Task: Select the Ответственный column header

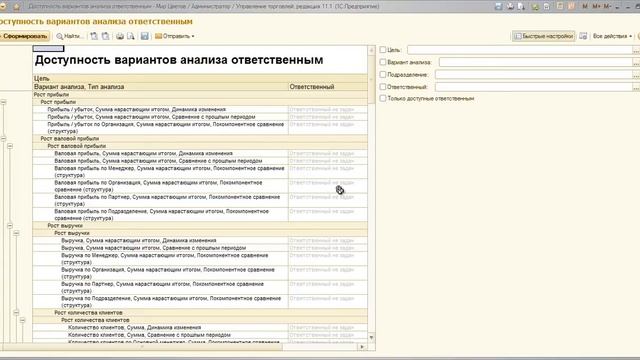Action: [328, 87]
